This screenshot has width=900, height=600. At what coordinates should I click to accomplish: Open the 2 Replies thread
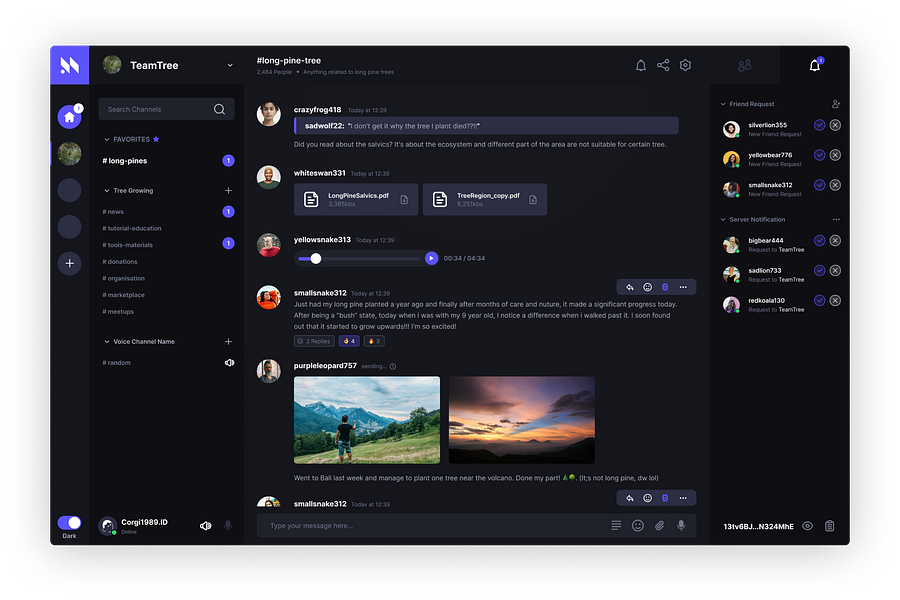coord(314,341)
